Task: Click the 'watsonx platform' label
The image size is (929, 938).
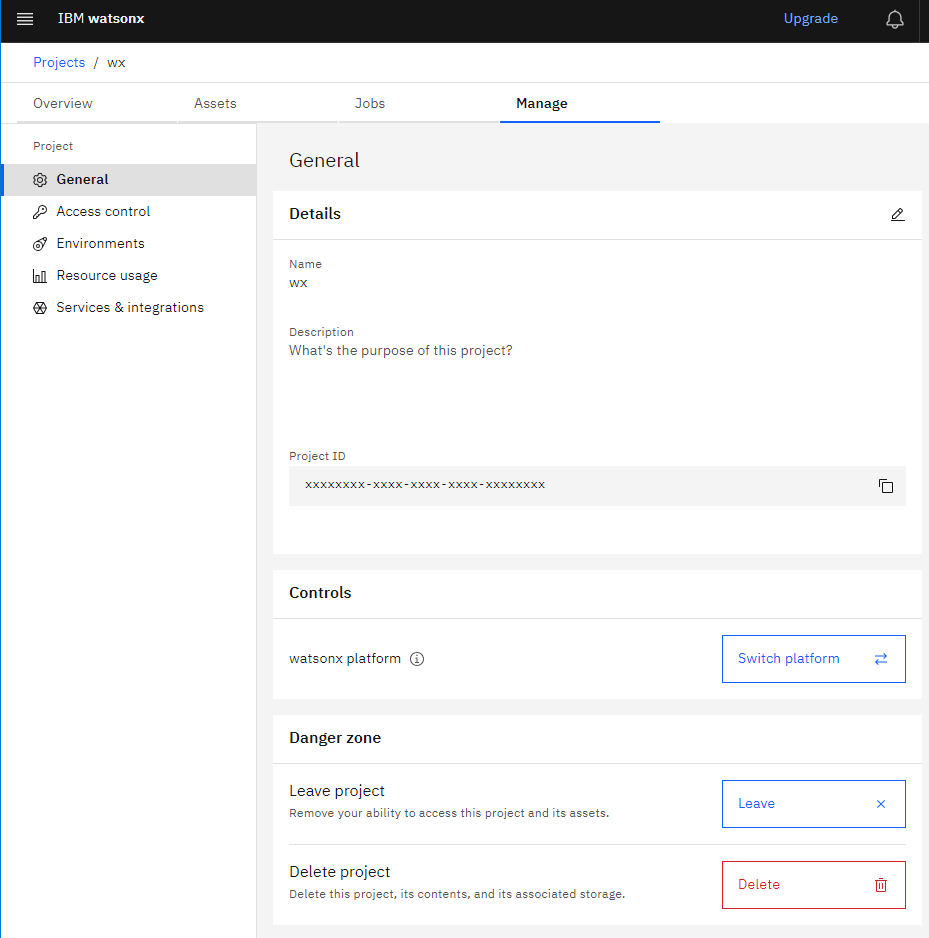Action: coord(345,659)
